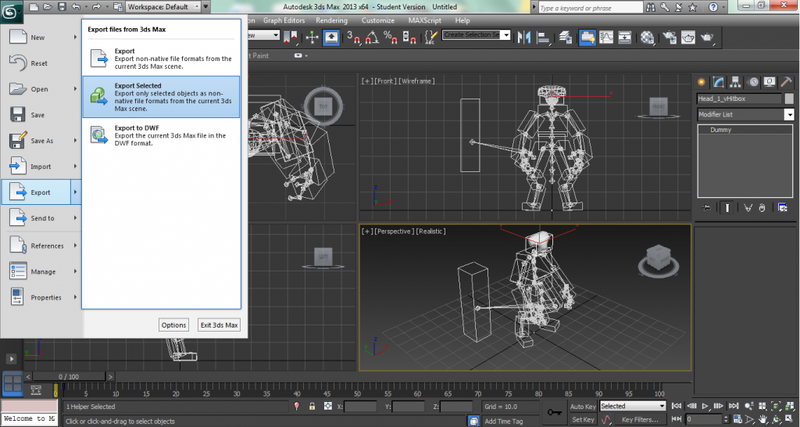The image size is (800, 427).
Task: Open the Manage Layers icon
Action: coord(565,37)
